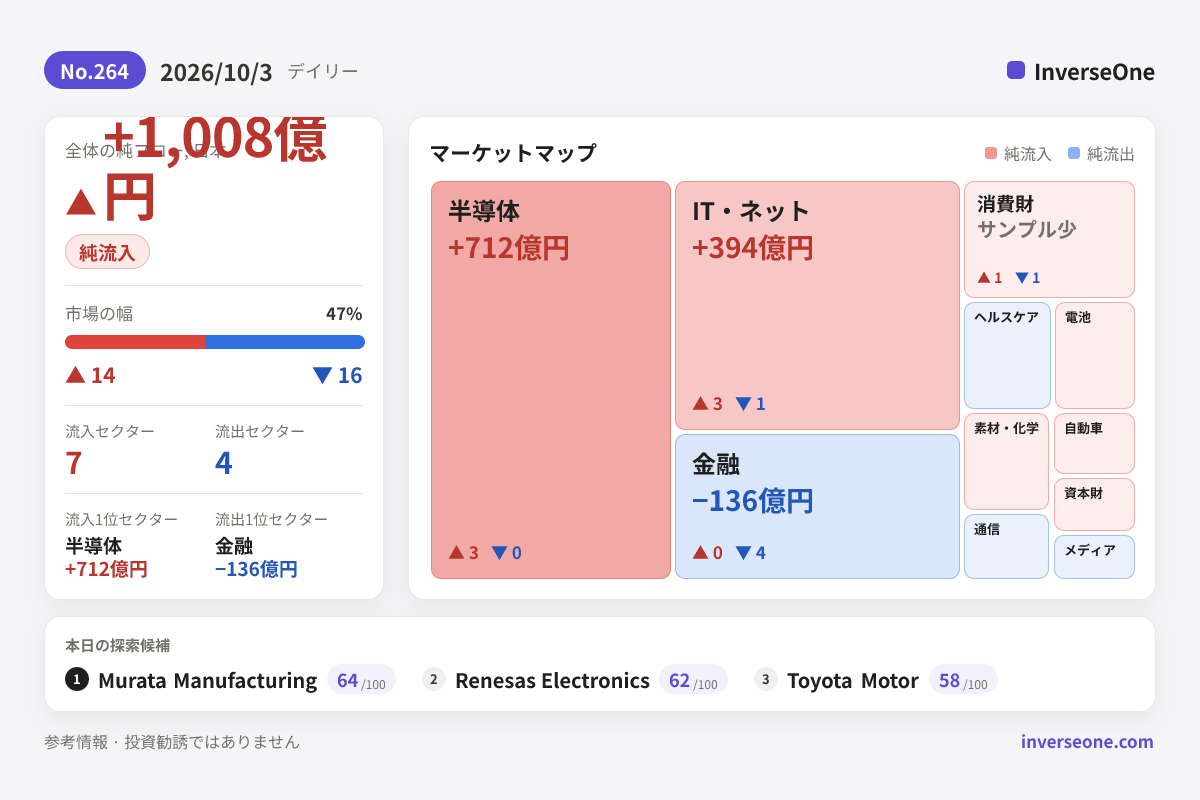Viewport: 1200px width, 800px height.
Task: Click down-triangle count in 半導体 tile
Action: tap(506, 552)
